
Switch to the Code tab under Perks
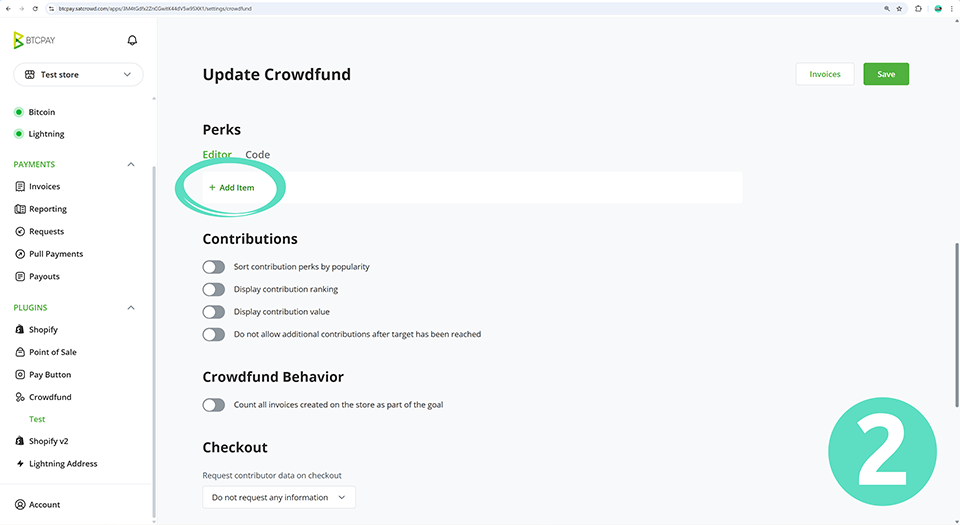257,155
